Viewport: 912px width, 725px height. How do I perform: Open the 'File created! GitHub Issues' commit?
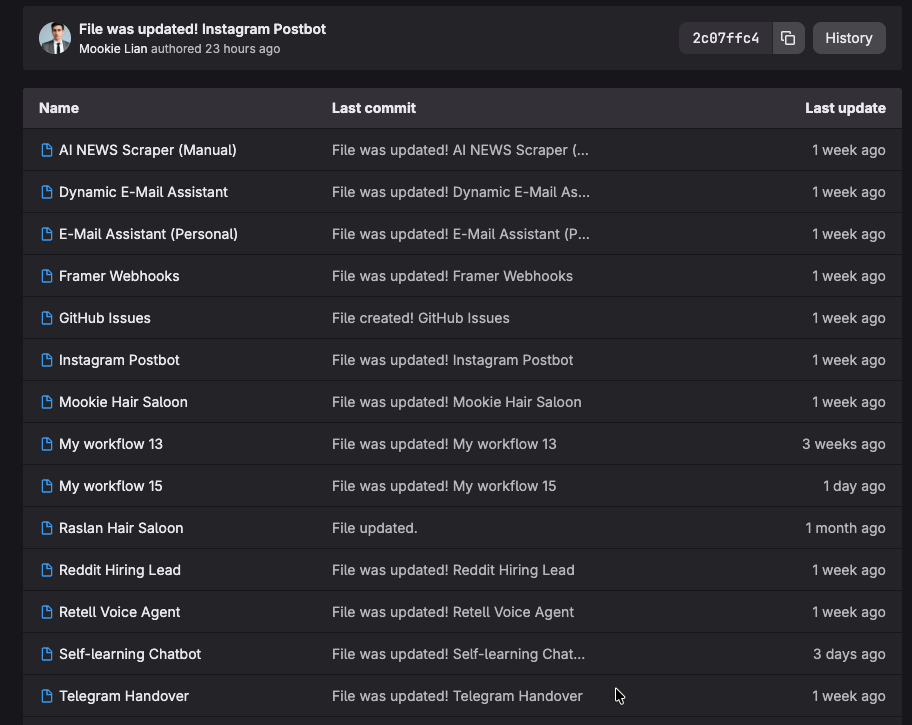[420, 318]
